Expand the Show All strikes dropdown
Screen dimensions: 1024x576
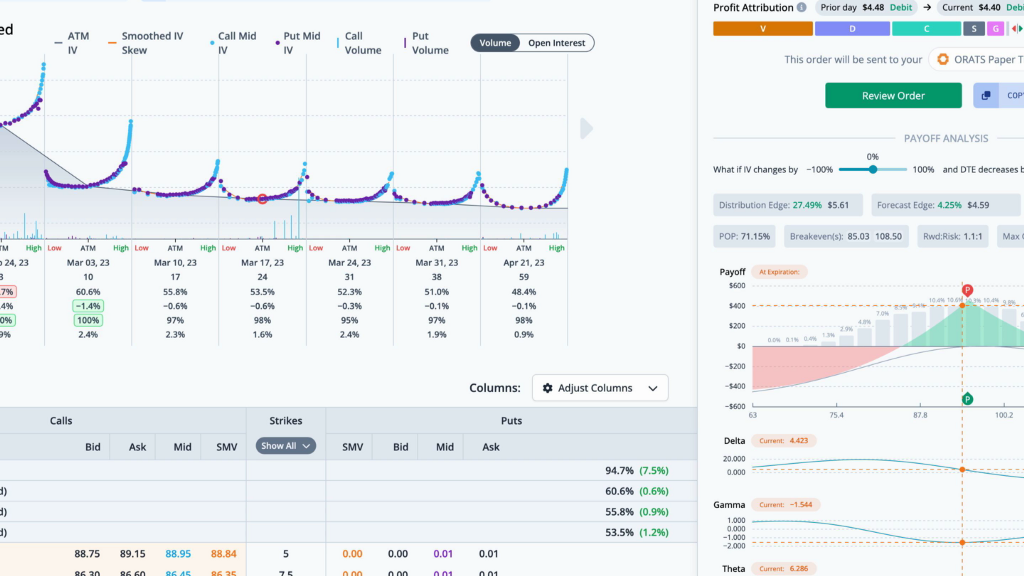(285, 446)
